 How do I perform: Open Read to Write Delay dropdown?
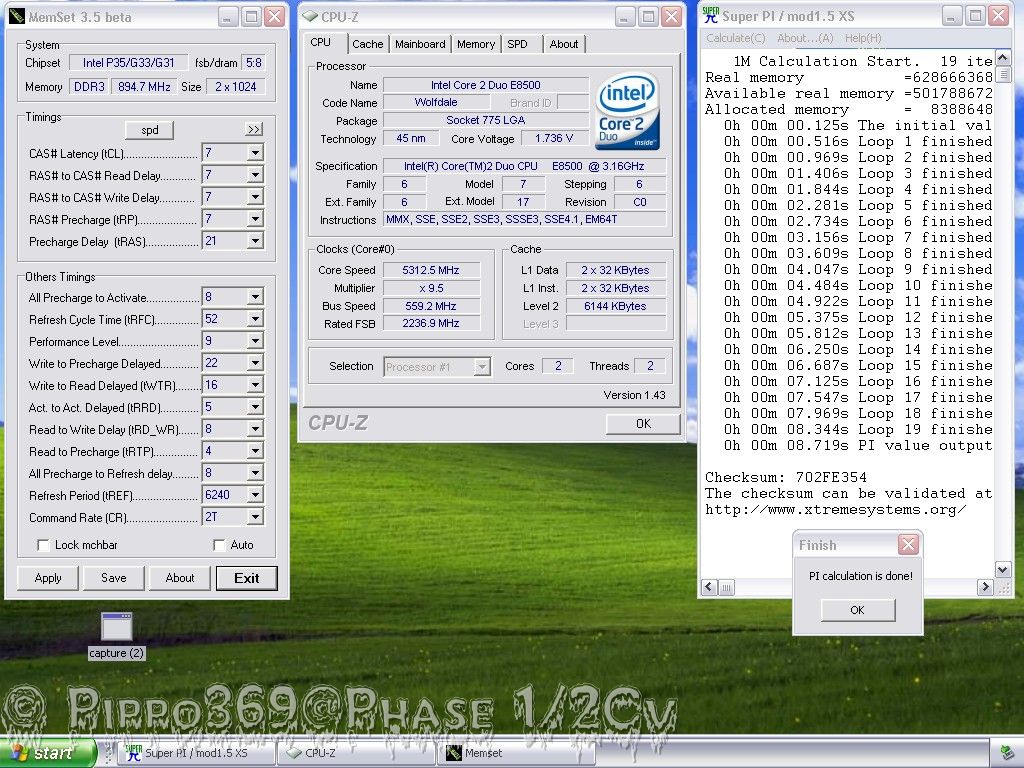tap(255, 429)
